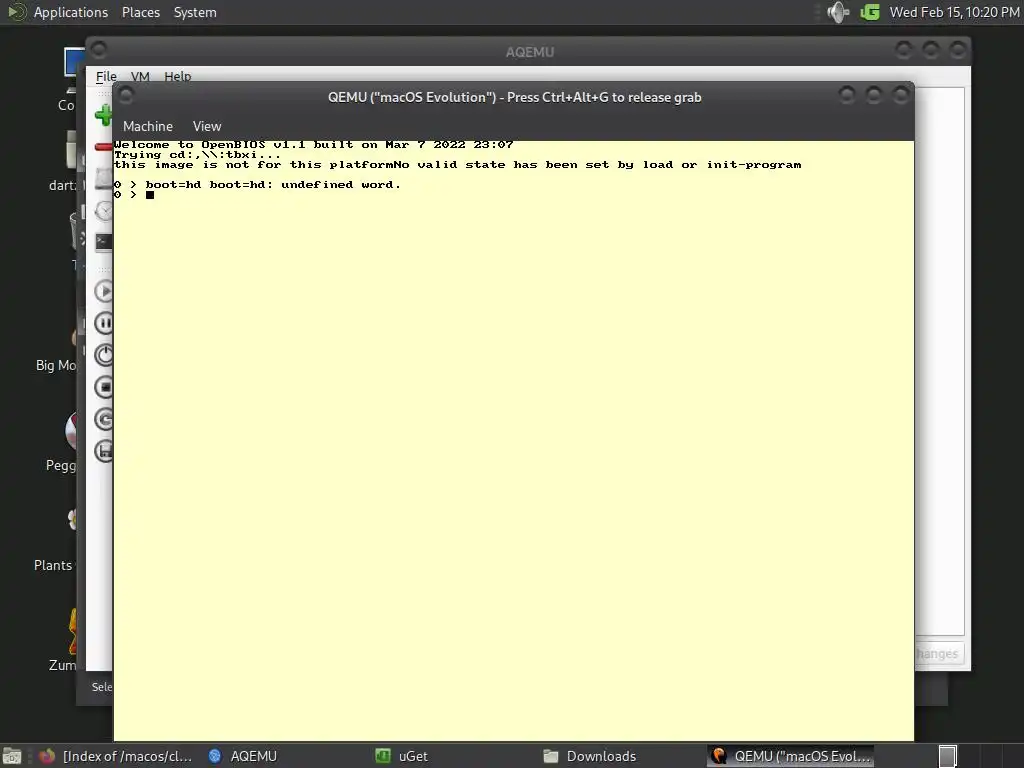Open the Places menu in top panel
This screenshot has width=1024, height=768.
coord(140,12)
